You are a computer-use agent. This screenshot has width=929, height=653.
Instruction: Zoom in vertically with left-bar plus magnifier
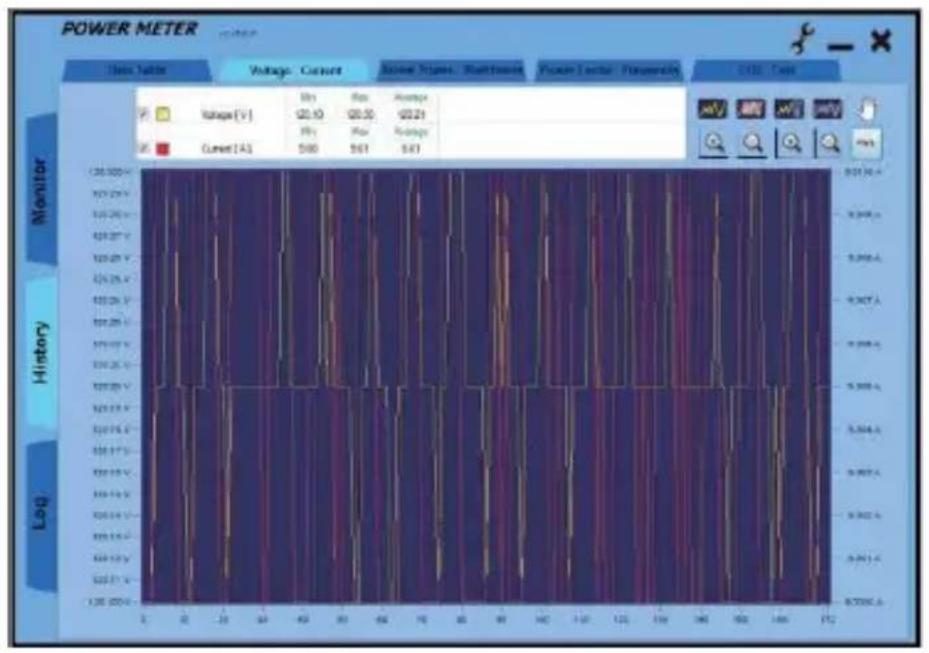tap(790, 143)
